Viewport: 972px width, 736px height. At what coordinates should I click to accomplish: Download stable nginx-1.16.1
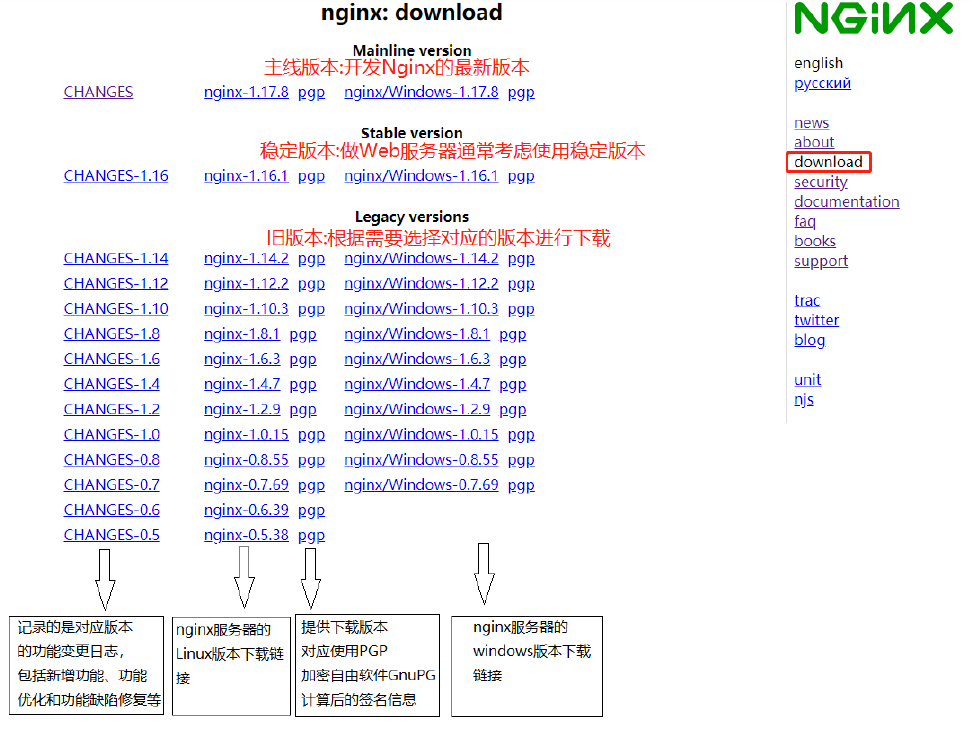coord(246,175)
